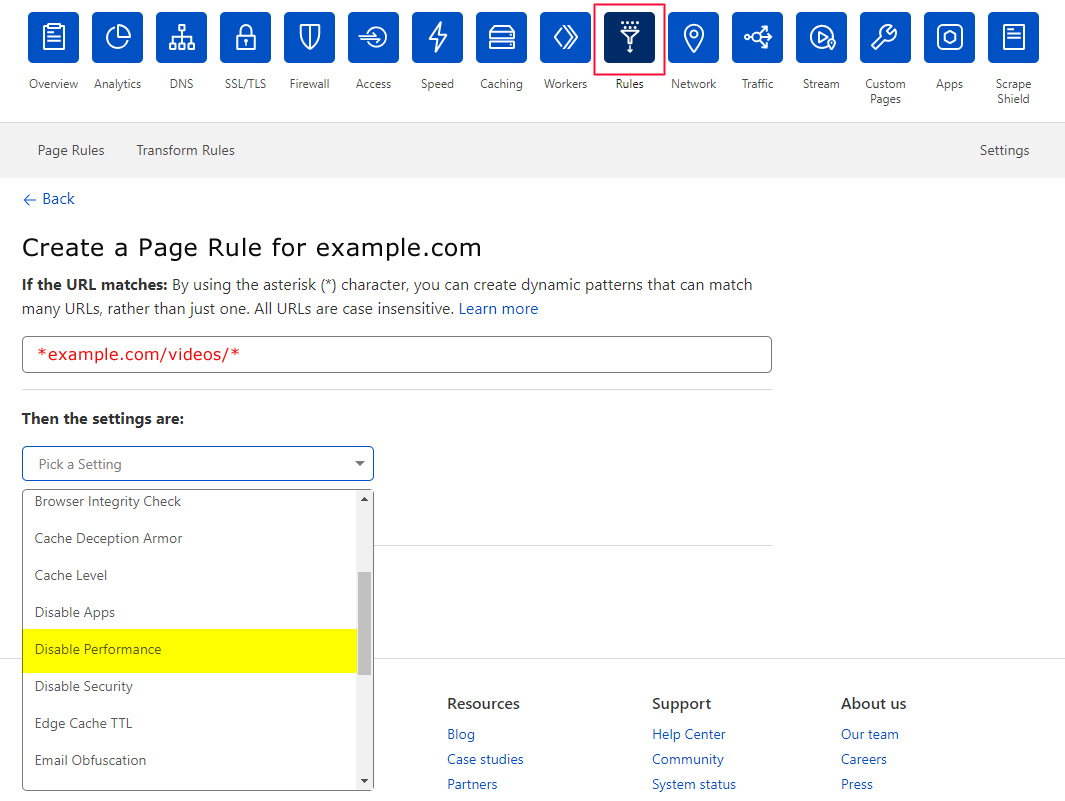Open the Analytics pie chart icon
The height and width of the screenshot is (801, 1065).
(117, 38)
